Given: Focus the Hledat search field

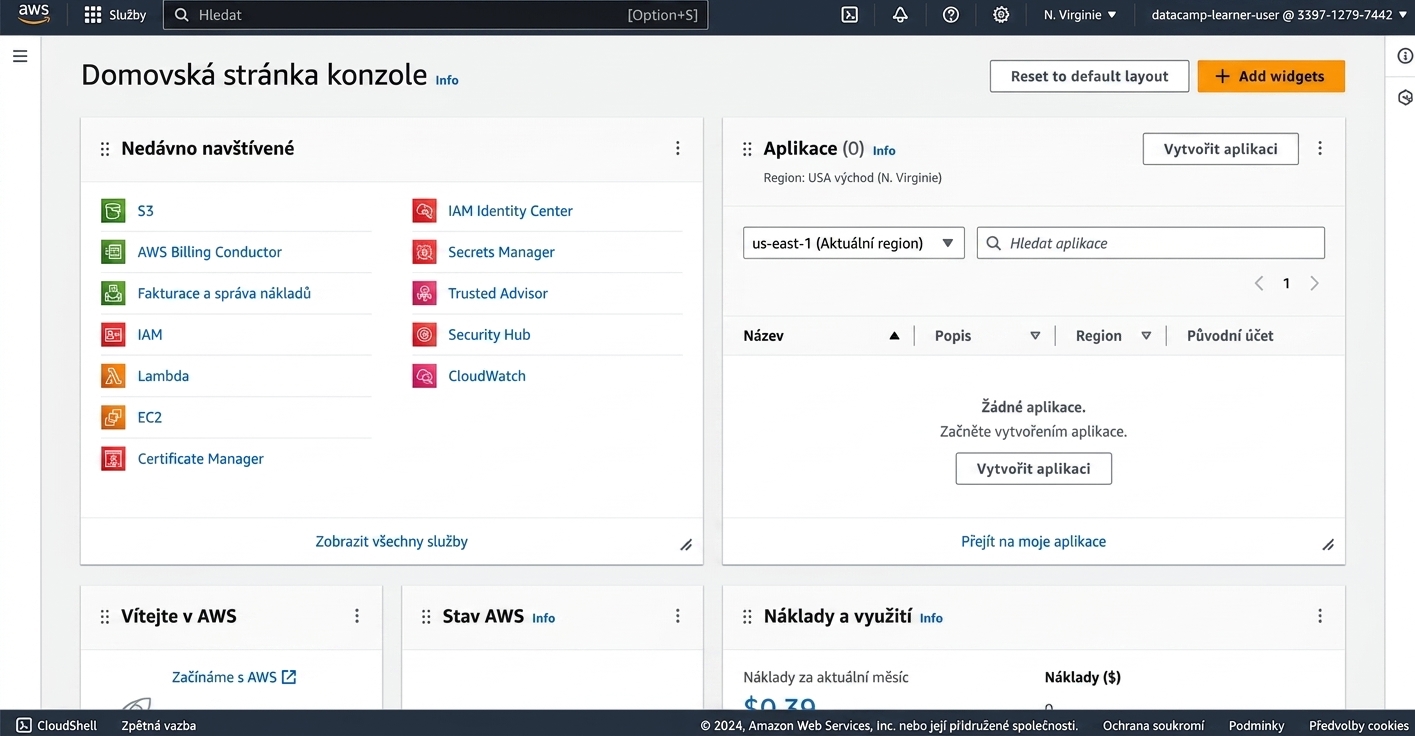Looking at the screenshot, I should [435, 15].
